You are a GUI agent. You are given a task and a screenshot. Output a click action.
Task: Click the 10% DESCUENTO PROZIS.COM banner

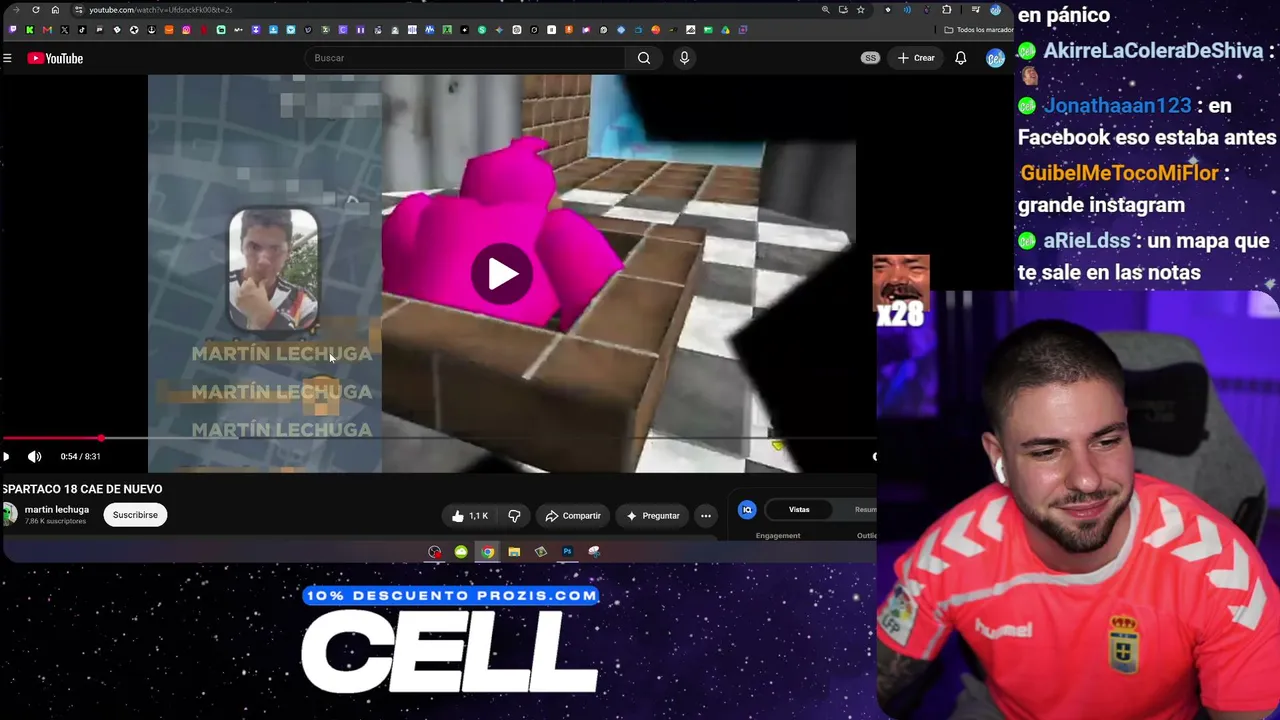tap(451, 596)
